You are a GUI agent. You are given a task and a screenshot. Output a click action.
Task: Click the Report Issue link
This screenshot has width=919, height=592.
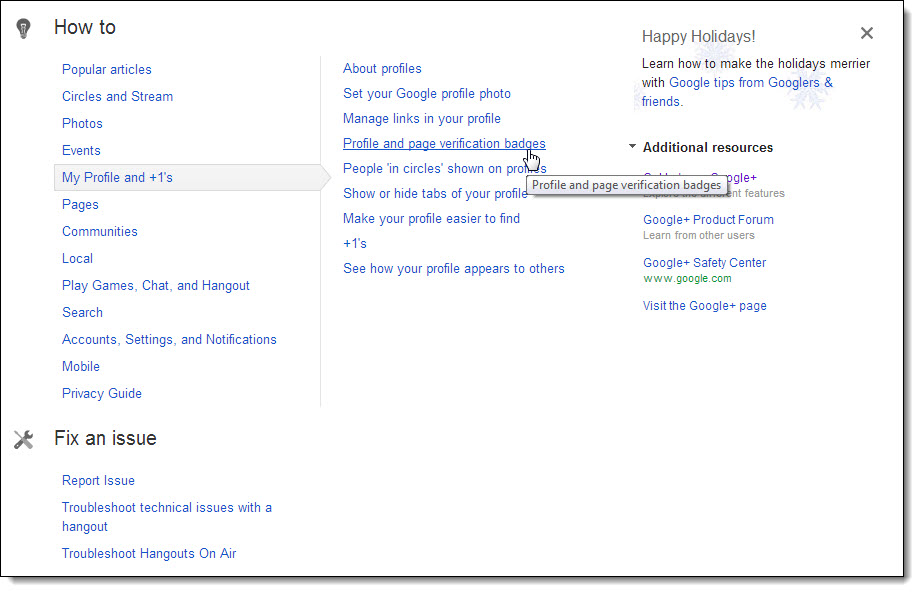click(98, 481)
